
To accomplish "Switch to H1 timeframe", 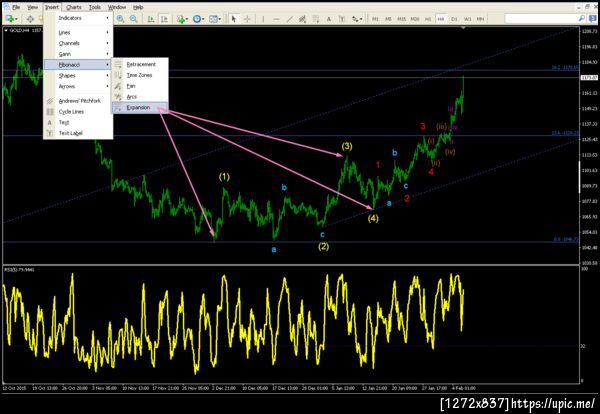I will 428,19.
